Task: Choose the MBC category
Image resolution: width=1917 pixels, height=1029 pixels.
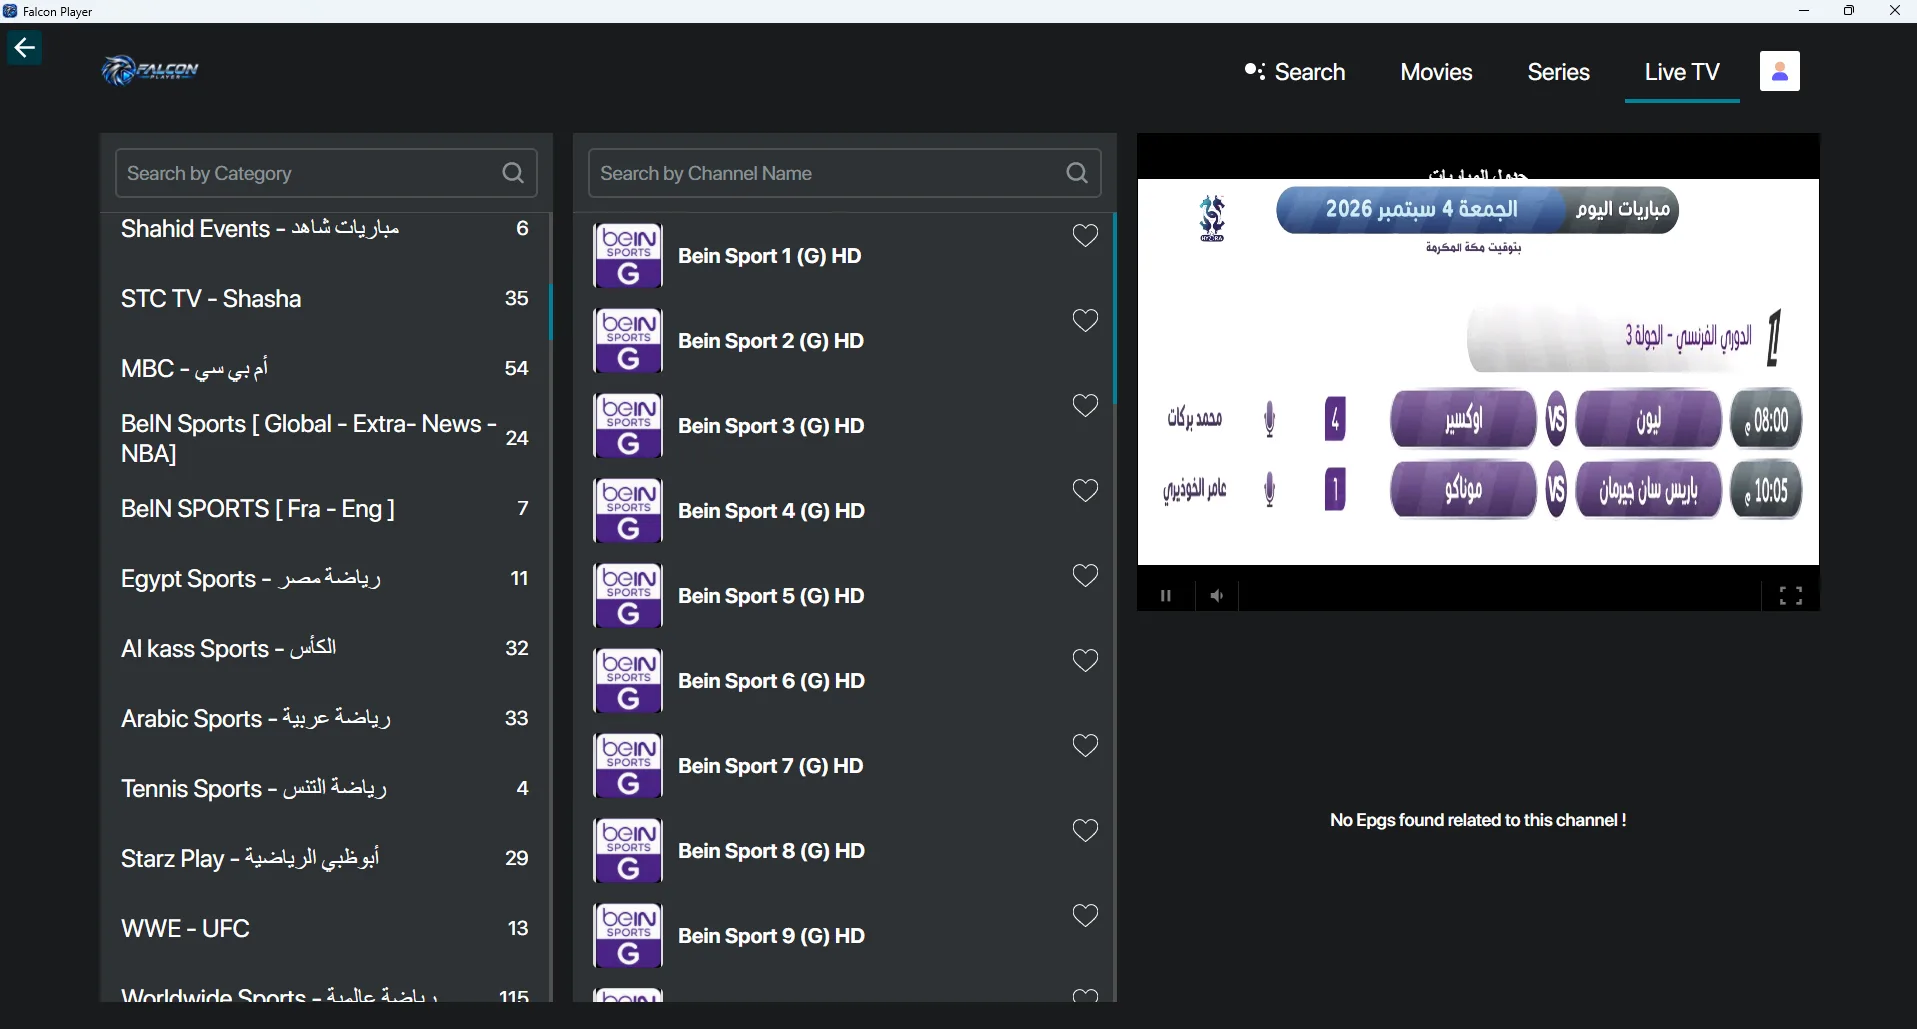Action: click(325, 369)
